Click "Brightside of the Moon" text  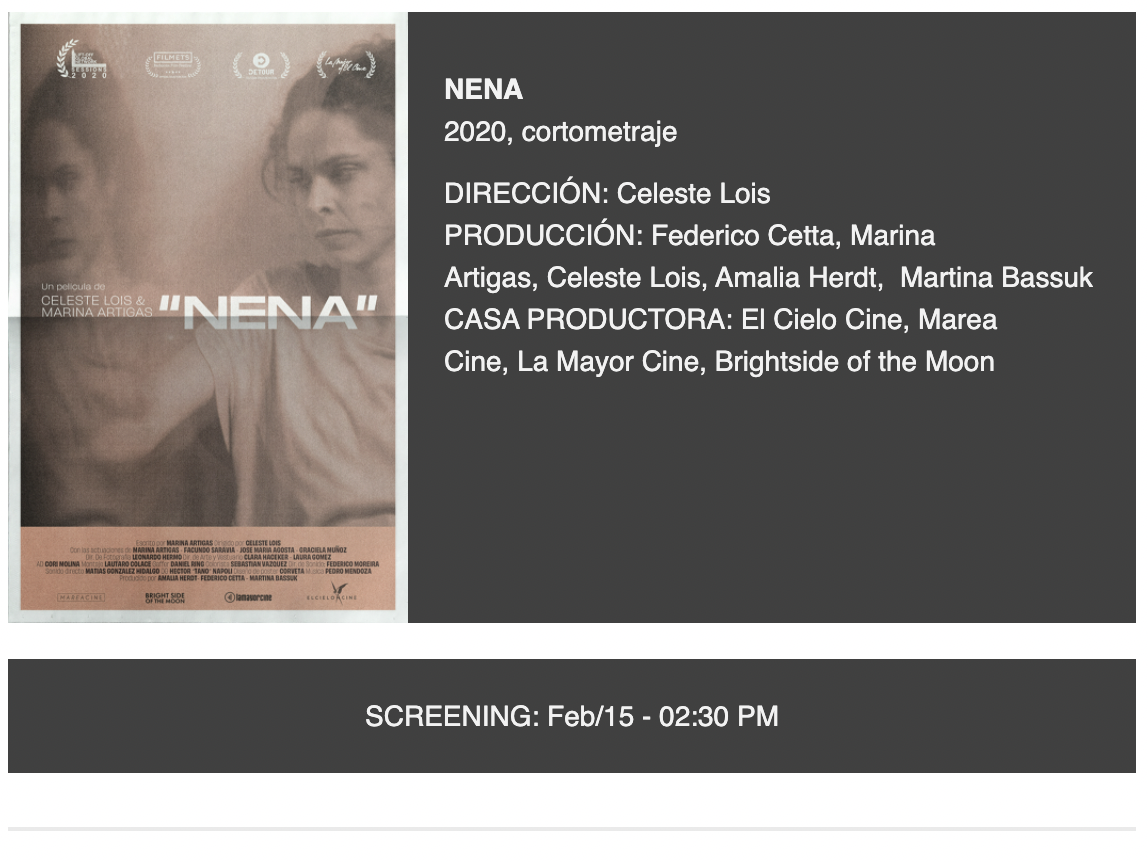point(854,362)
